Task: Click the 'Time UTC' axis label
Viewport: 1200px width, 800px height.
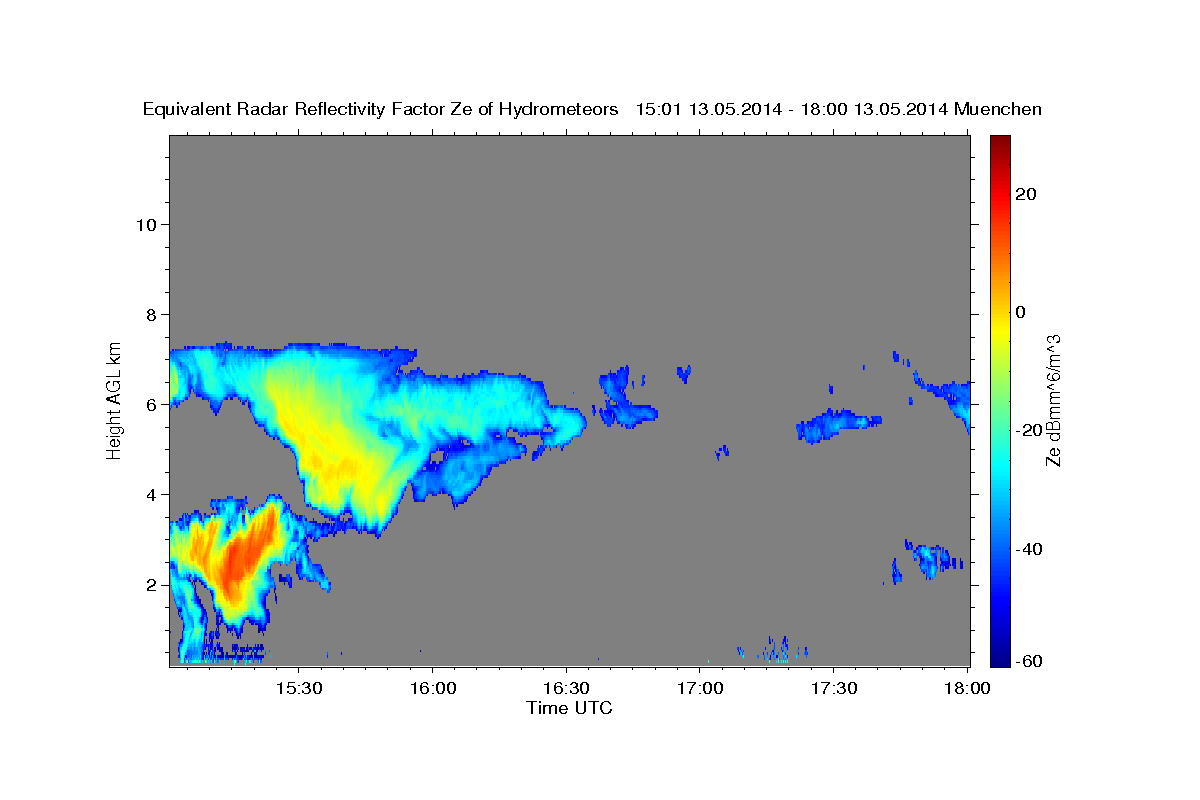Action: pyautogui.click(x=569, y=708)
